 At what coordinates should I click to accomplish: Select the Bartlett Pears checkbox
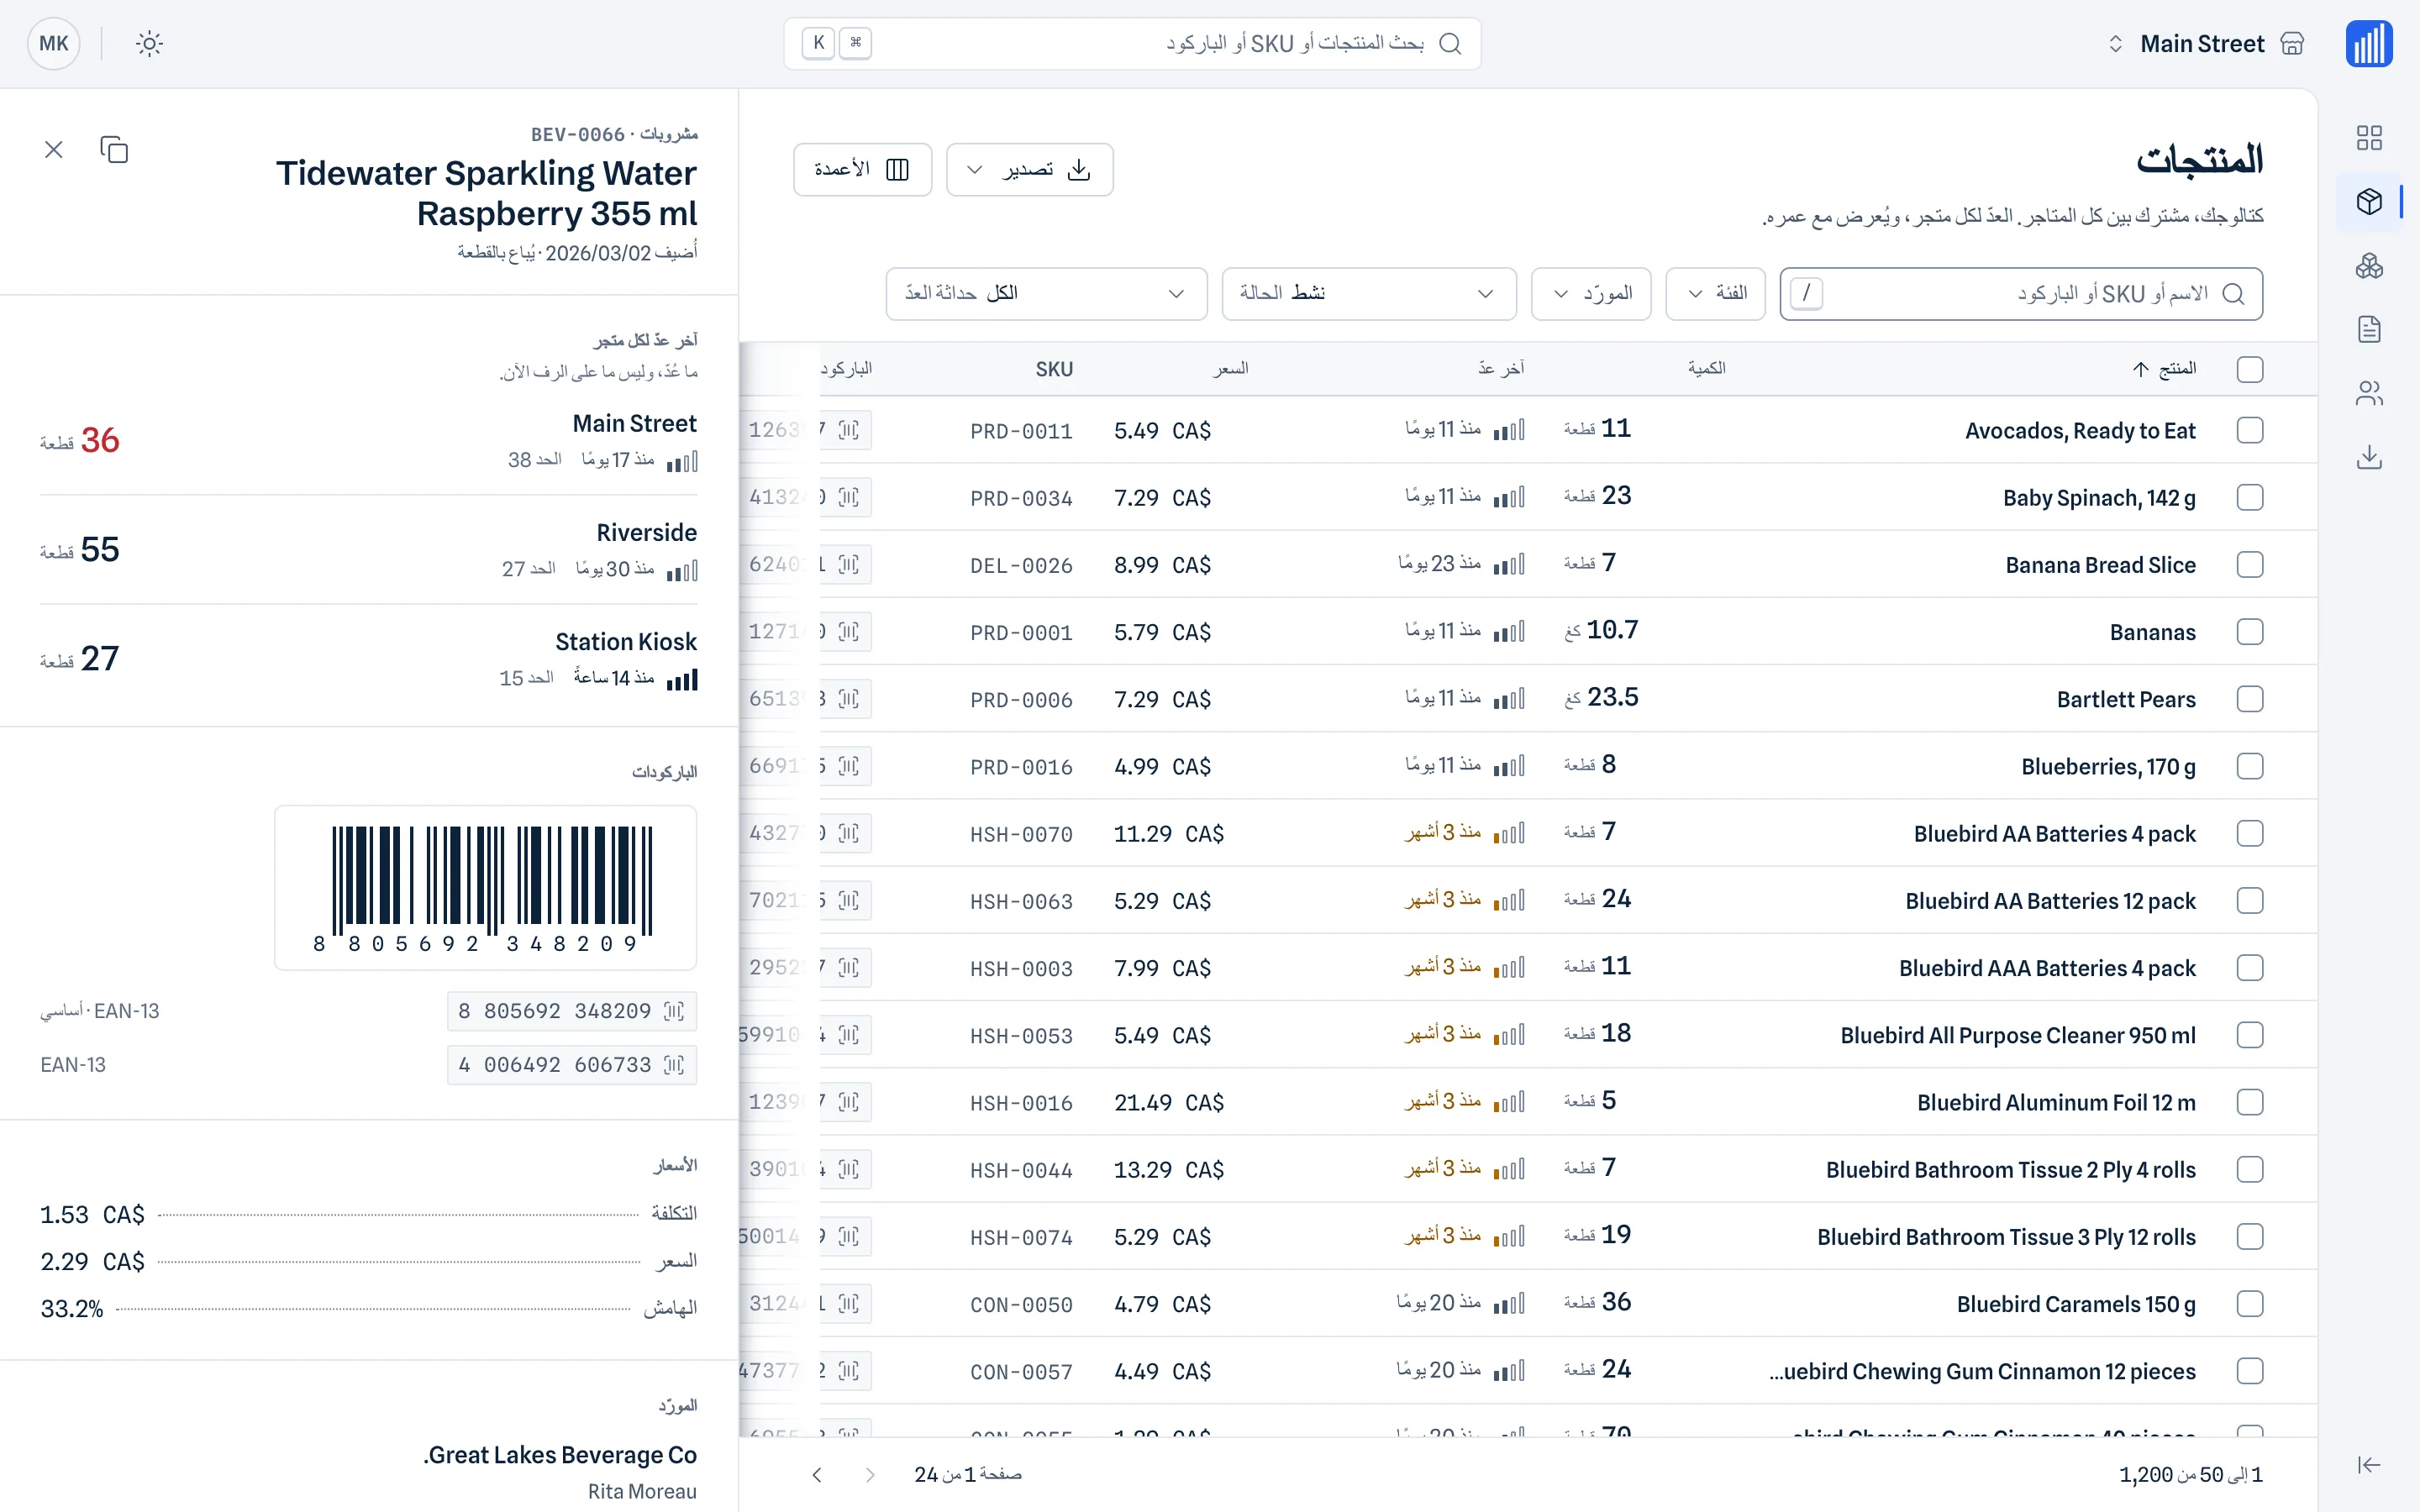click(x=2250, y=699)
